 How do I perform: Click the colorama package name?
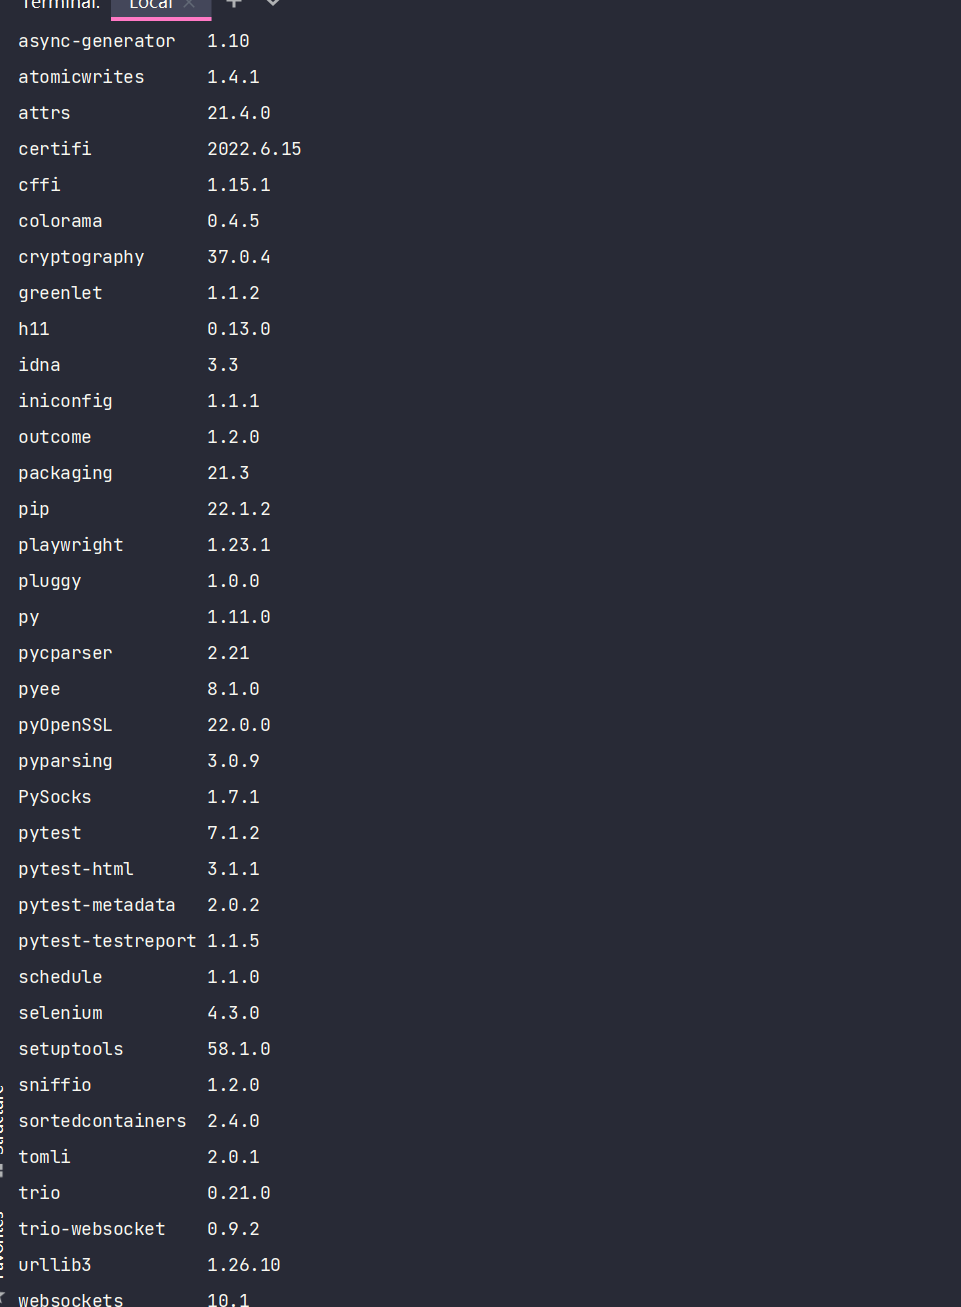coord(60,221)
